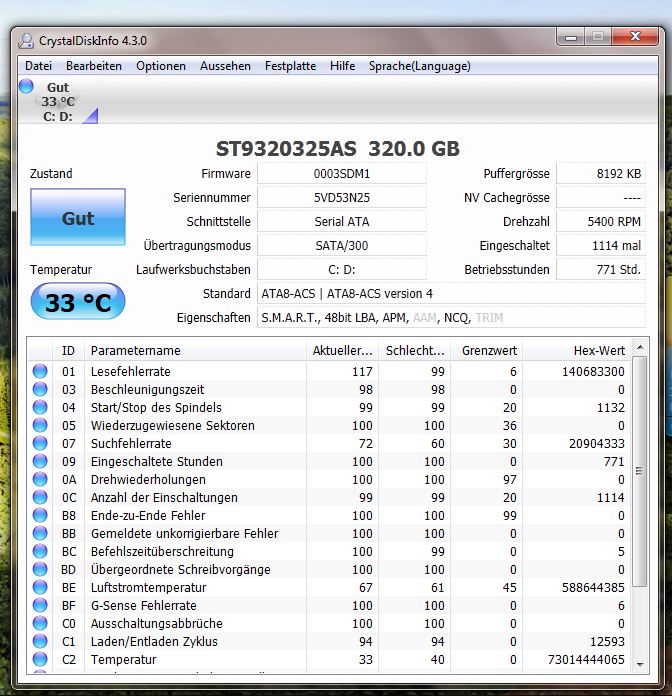Screen dimensions: 672x696
Task: Click the Standard field ATA8-ACS version 4
Action: [451, 293]
